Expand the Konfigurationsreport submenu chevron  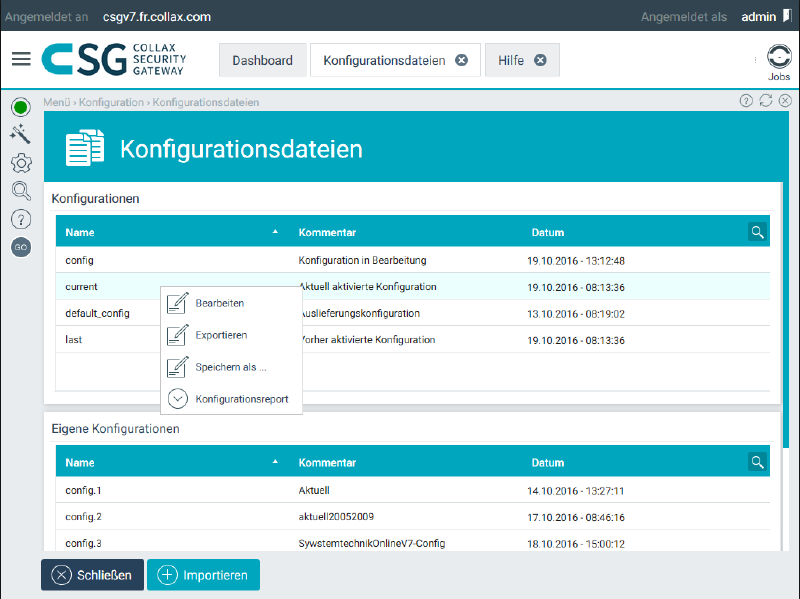pyautogui.click(x=176, y=398)
